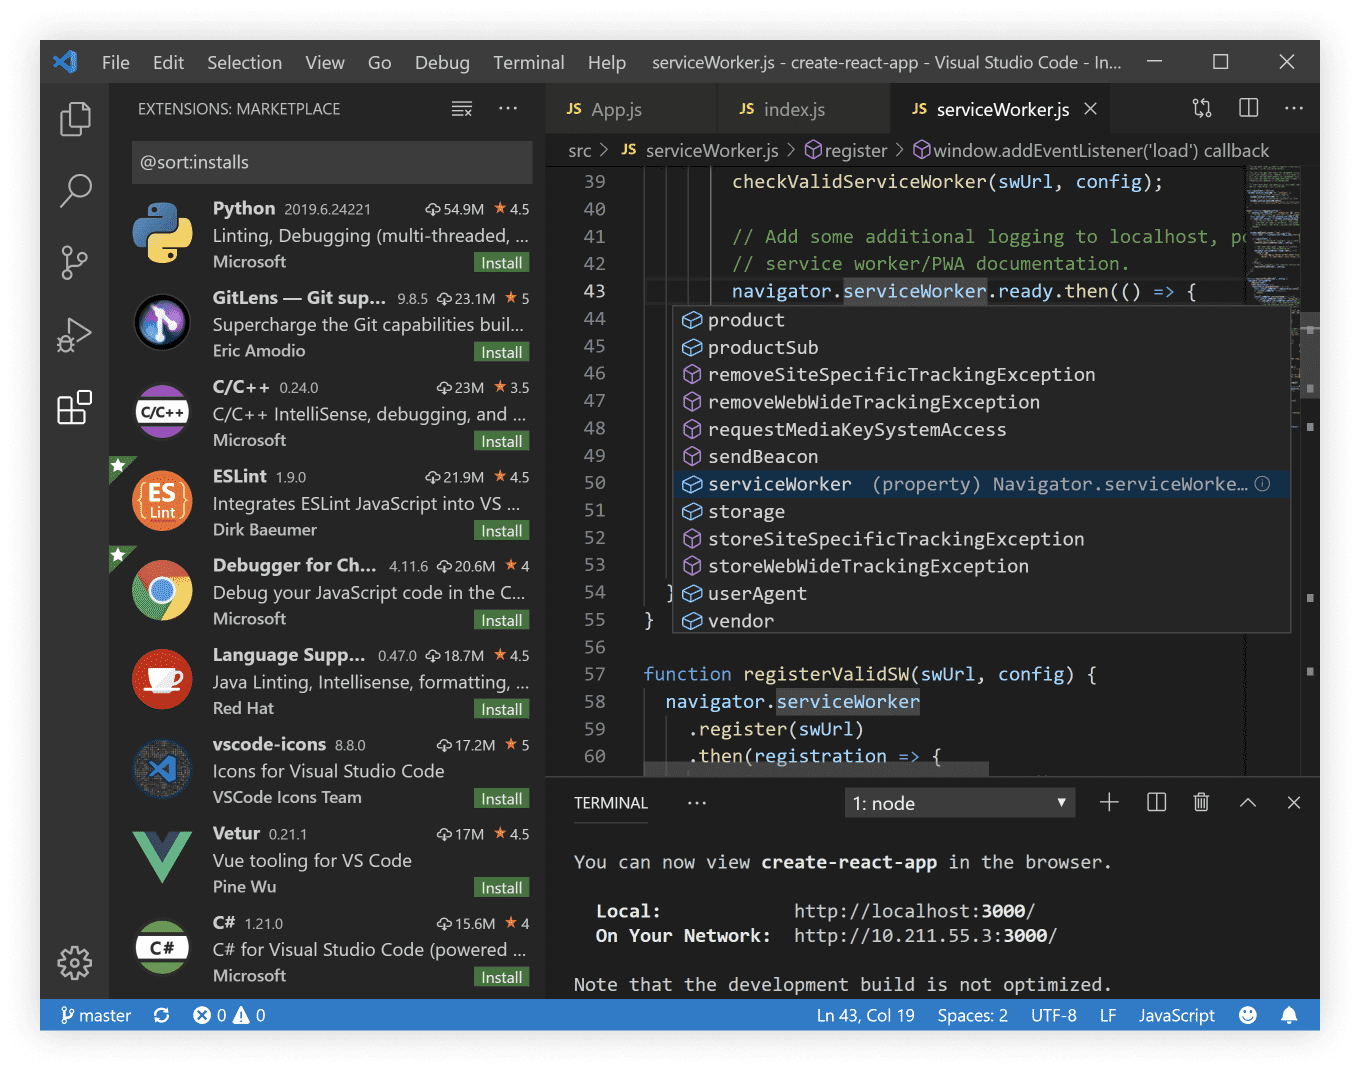Screen dimensions: 1361x1071
Task: Send feedback with the smiley icon
Action: (x=1248, y=1015)
